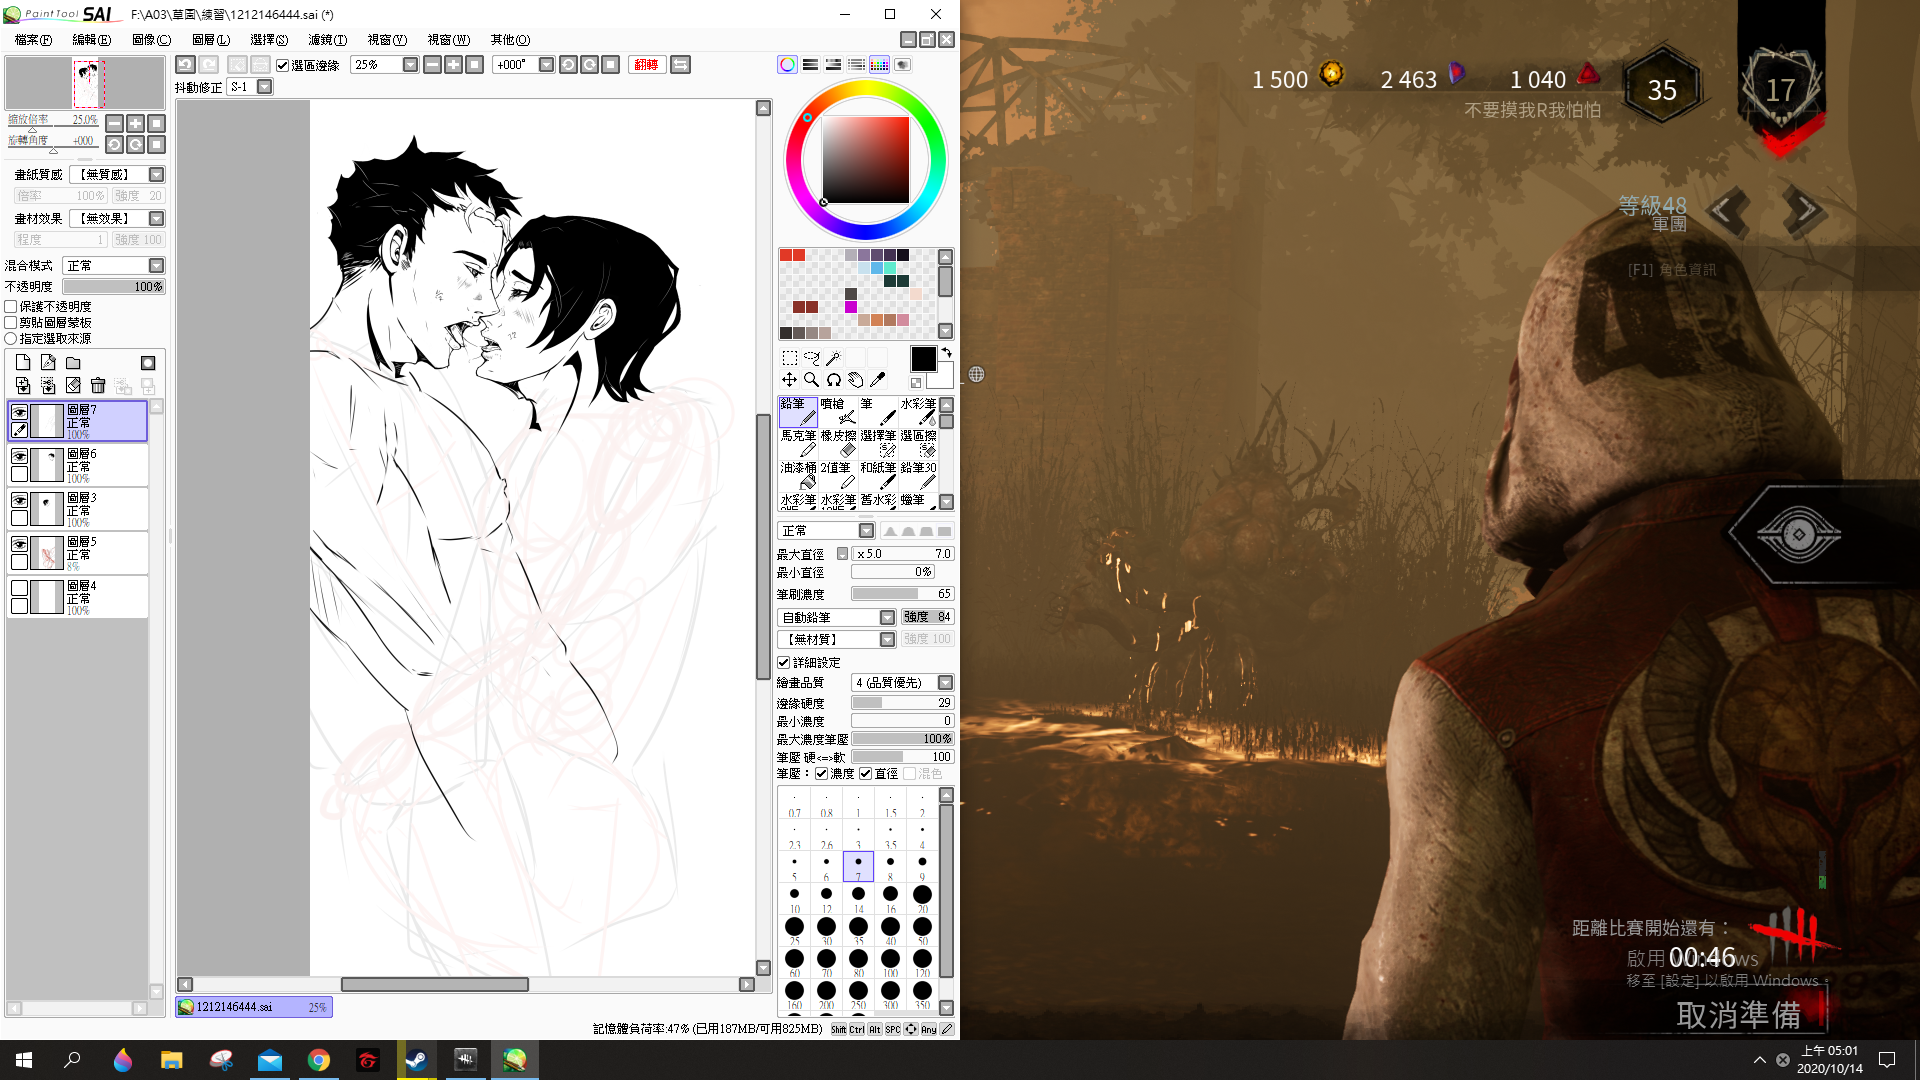Open the 其他 menu
1920x1080 pixels.
click(510, 40)
